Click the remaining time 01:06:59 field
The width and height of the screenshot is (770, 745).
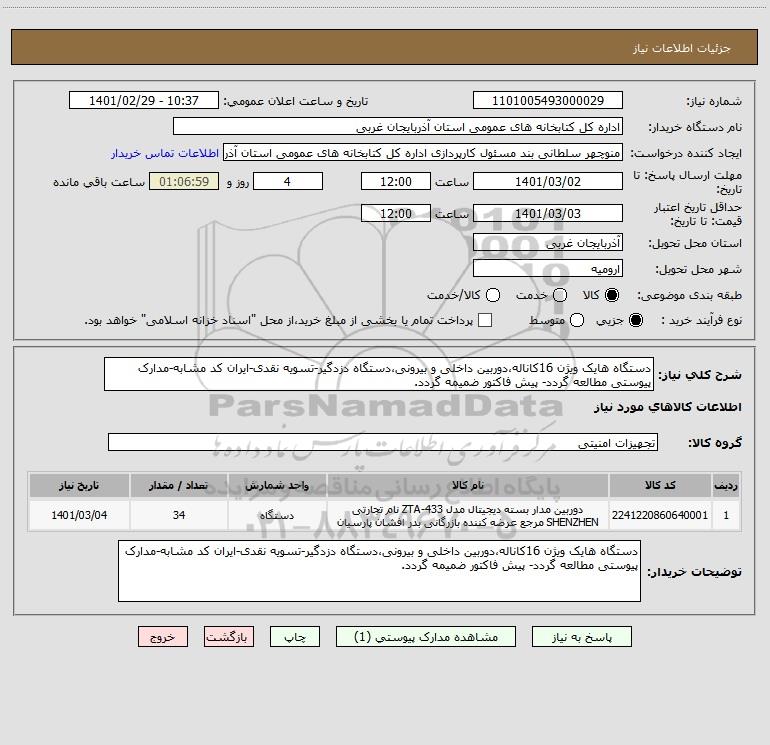(184, 181)
